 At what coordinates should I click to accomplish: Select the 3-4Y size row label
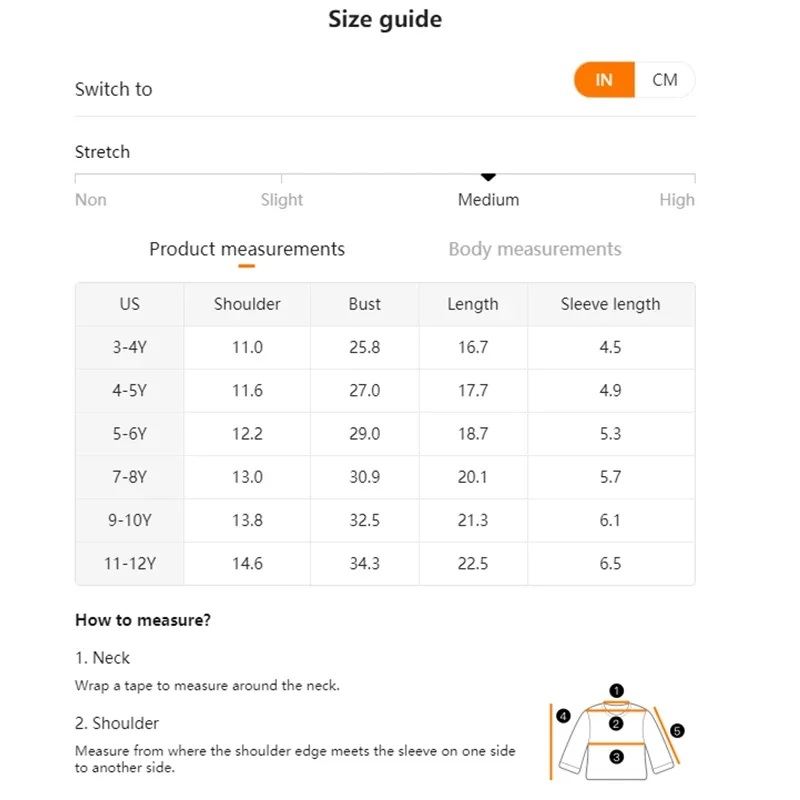click(129, 347)
